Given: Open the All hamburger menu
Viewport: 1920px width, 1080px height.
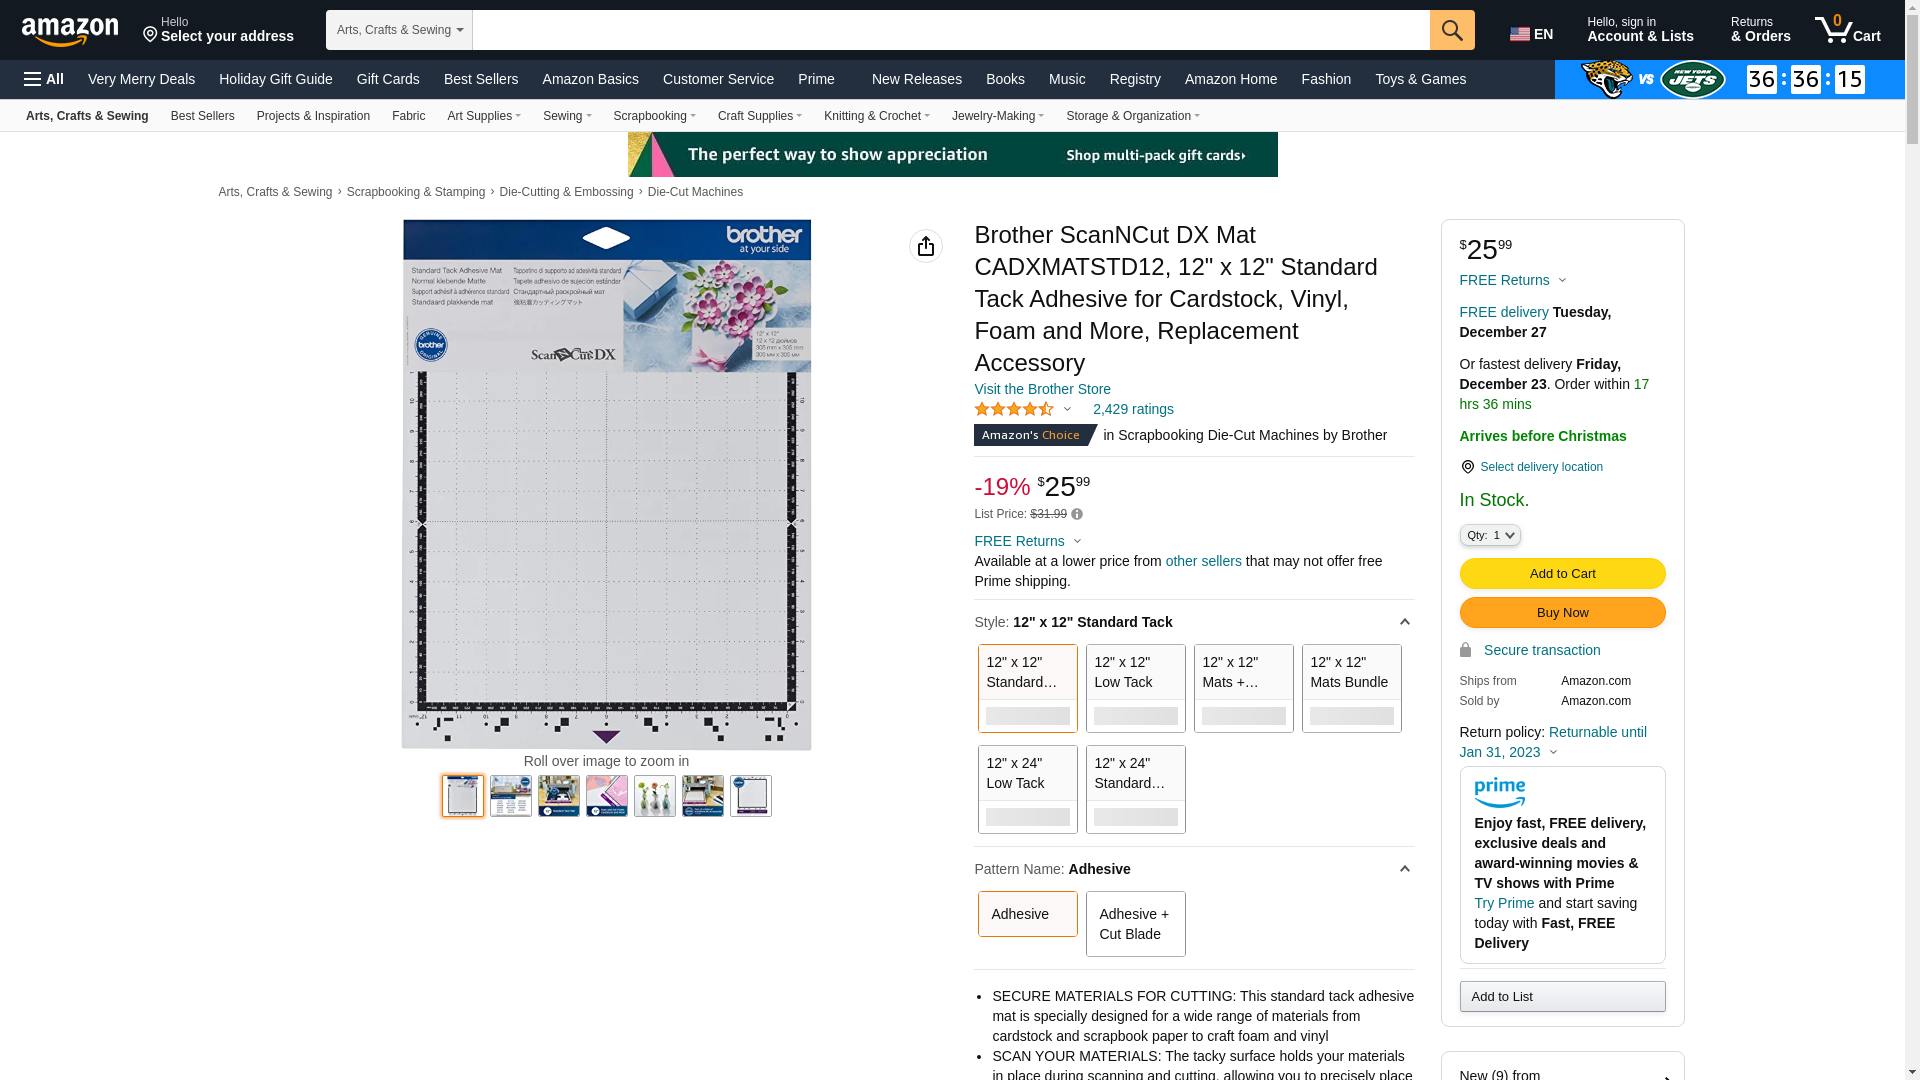Looking at the screenshot, I should [x=44, y=79].
